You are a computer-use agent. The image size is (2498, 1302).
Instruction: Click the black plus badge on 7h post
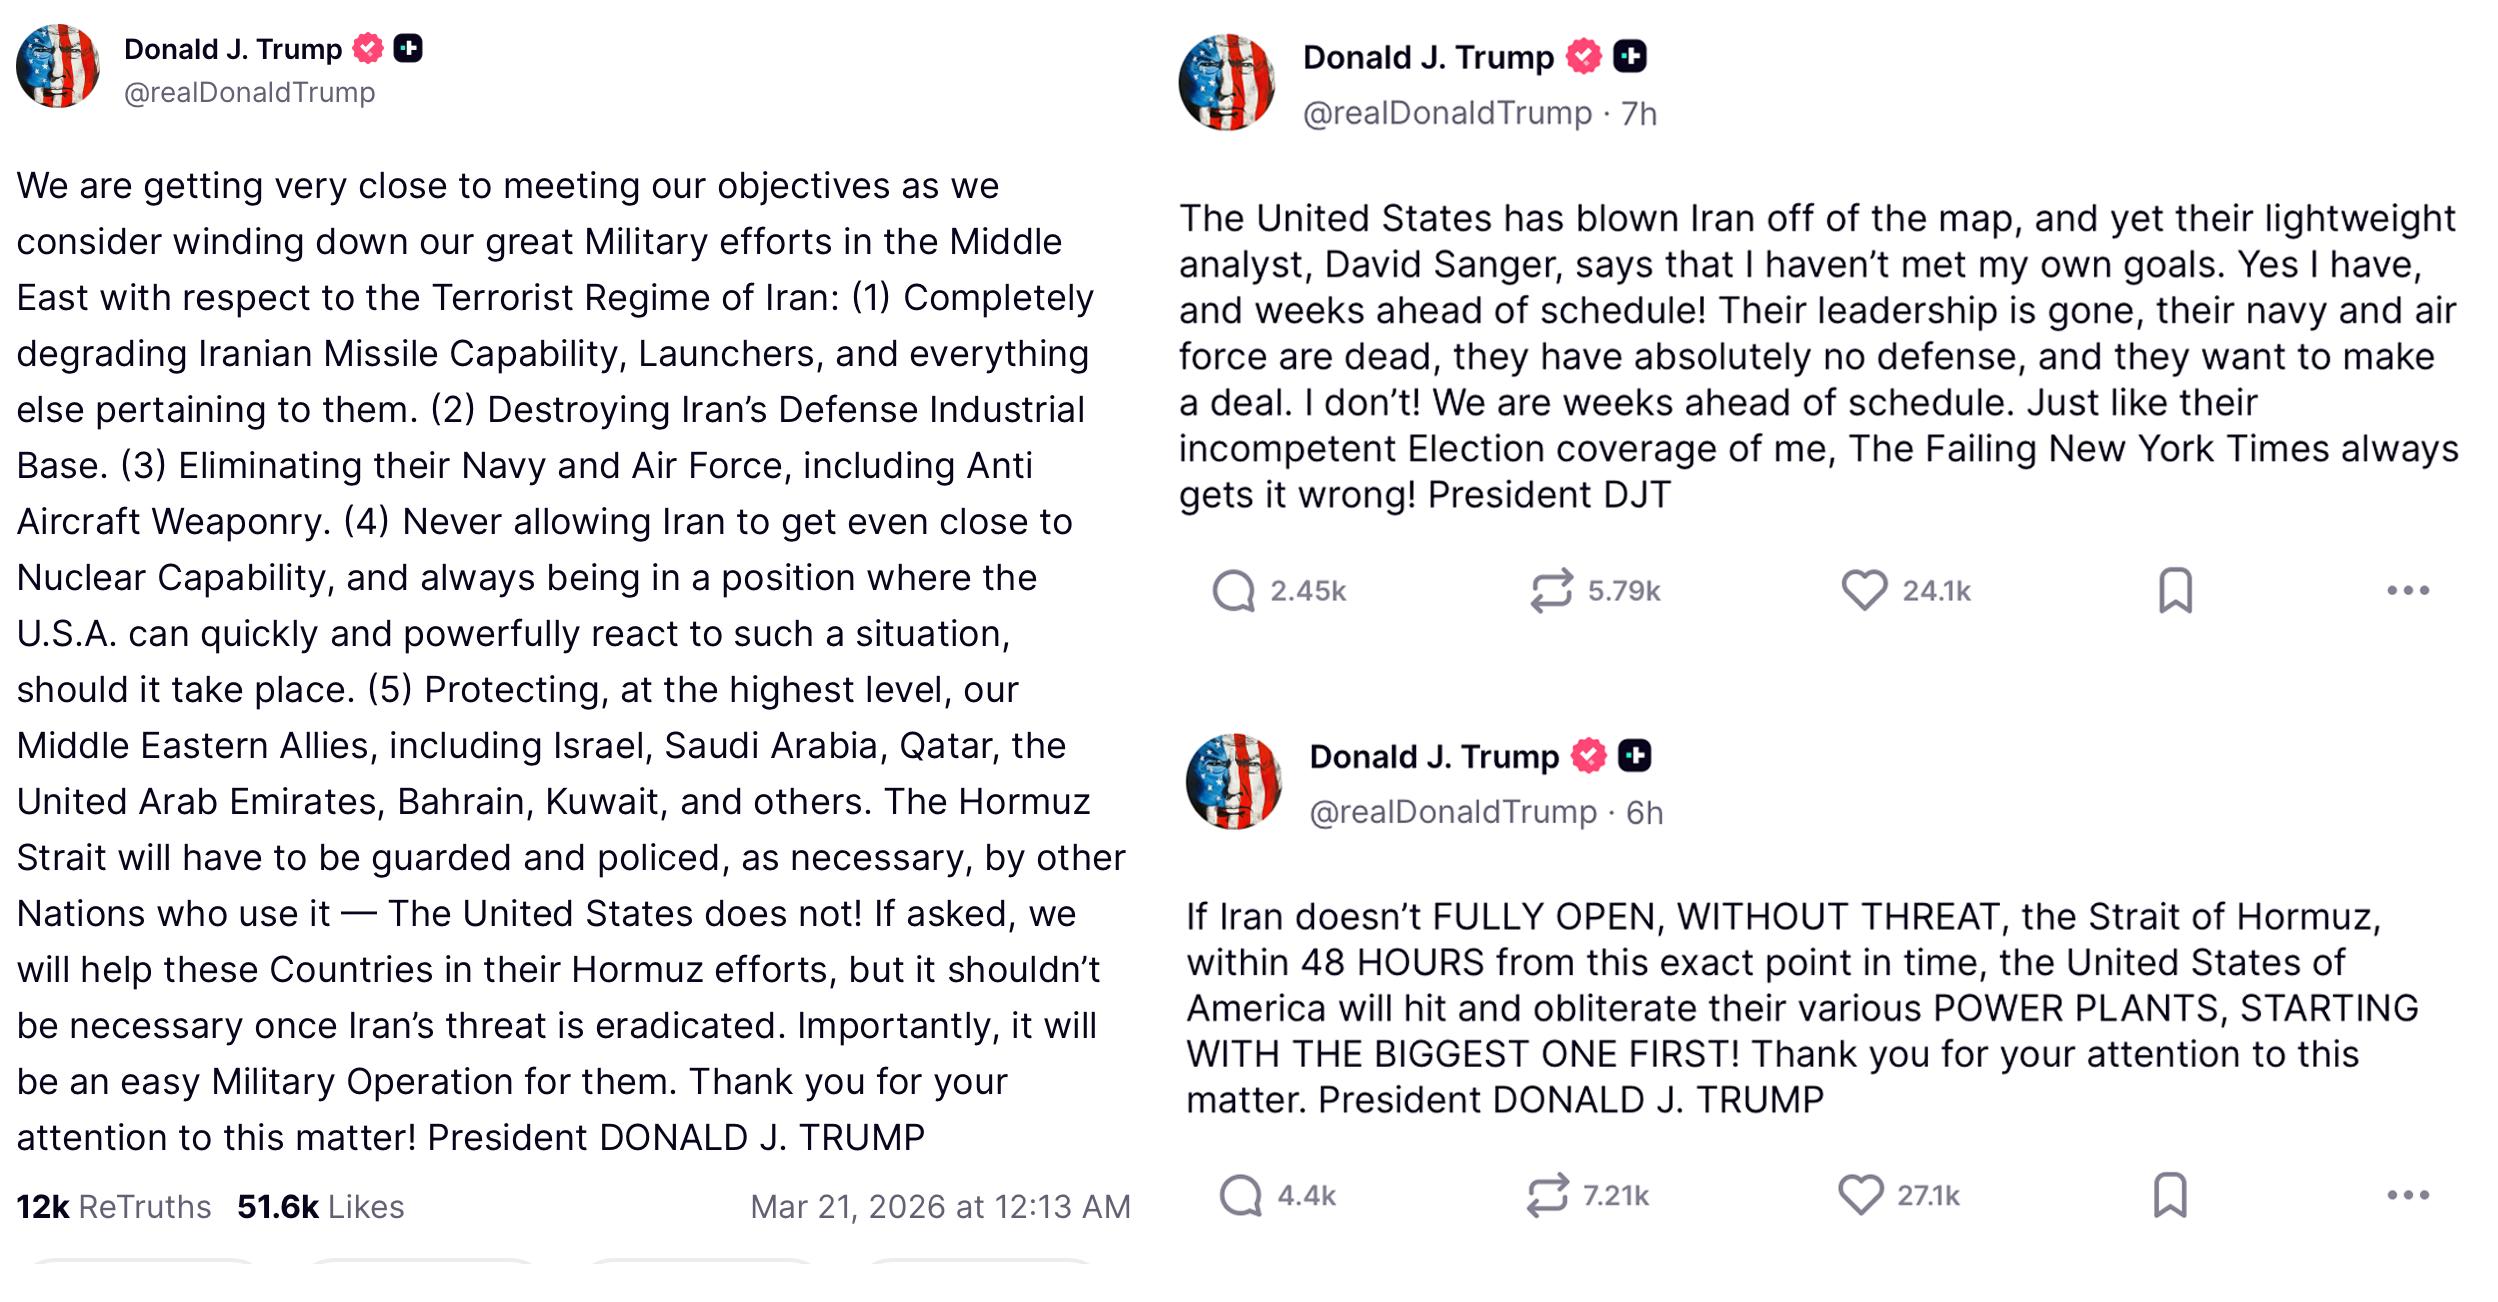1630,56
